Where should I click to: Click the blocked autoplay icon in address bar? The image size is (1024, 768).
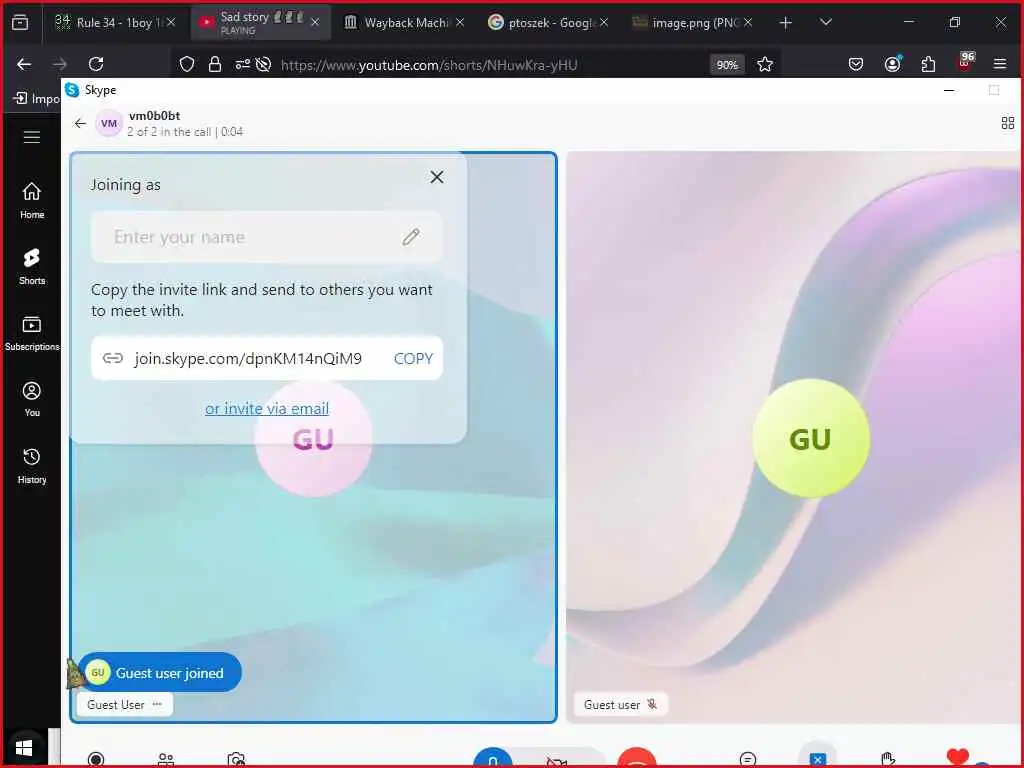(x=263, y=64)
